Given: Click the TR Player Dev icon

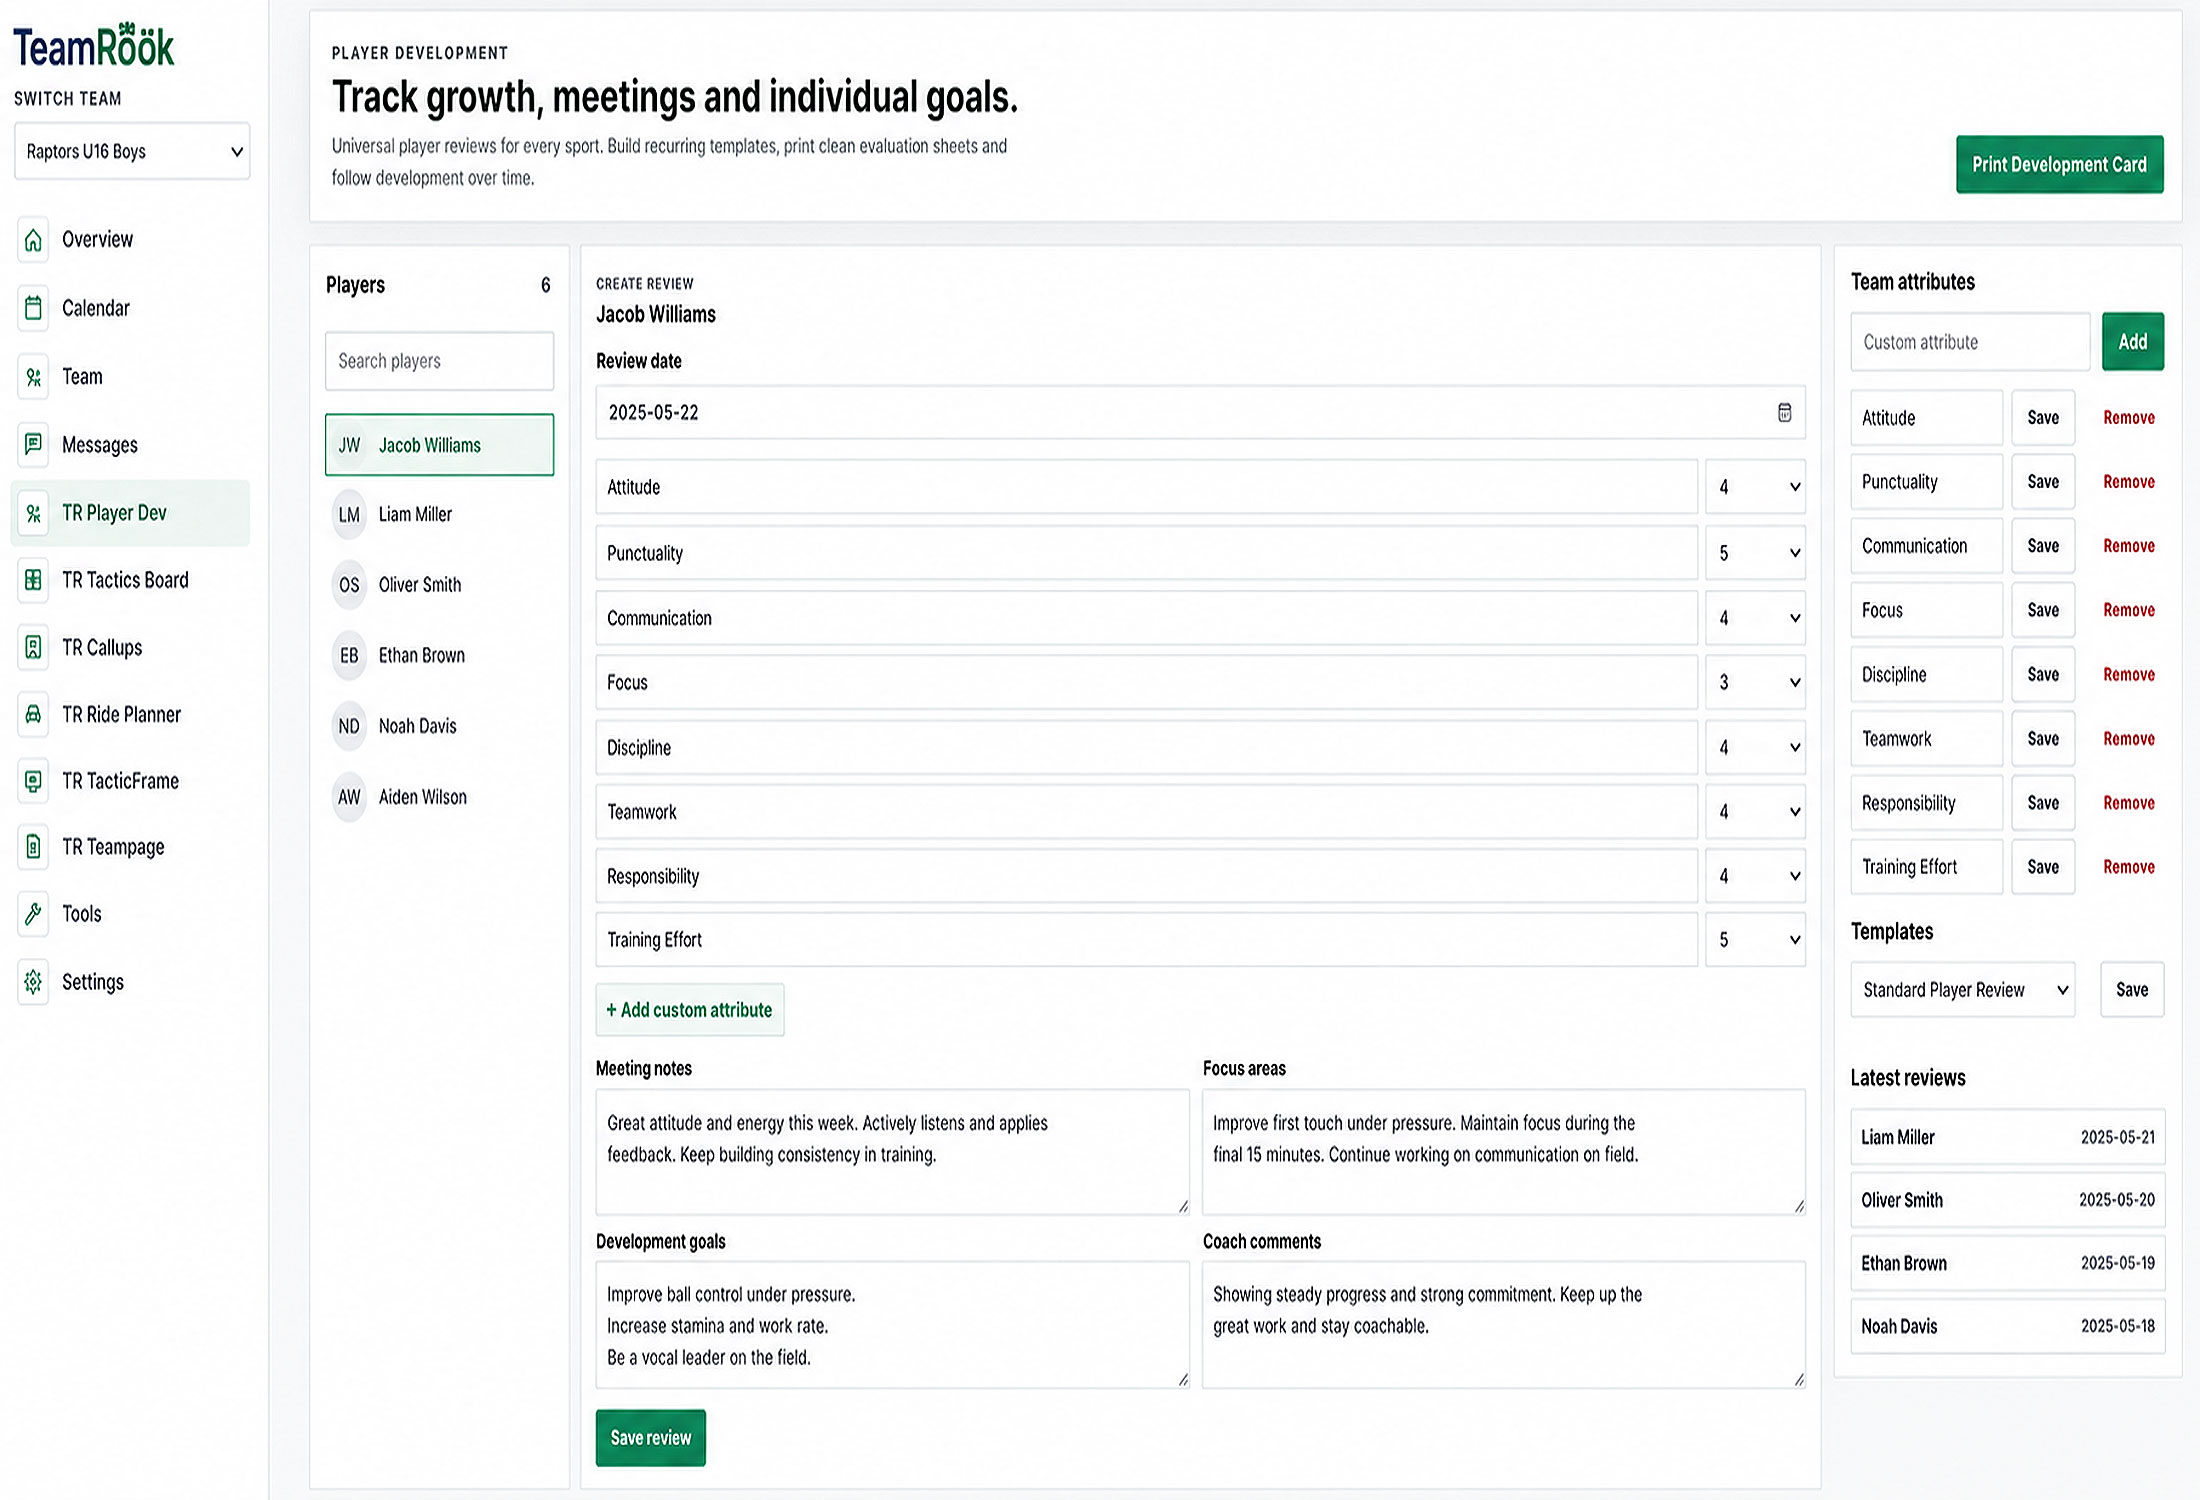Looking at the screenshot, I should (x=33, y=513).
